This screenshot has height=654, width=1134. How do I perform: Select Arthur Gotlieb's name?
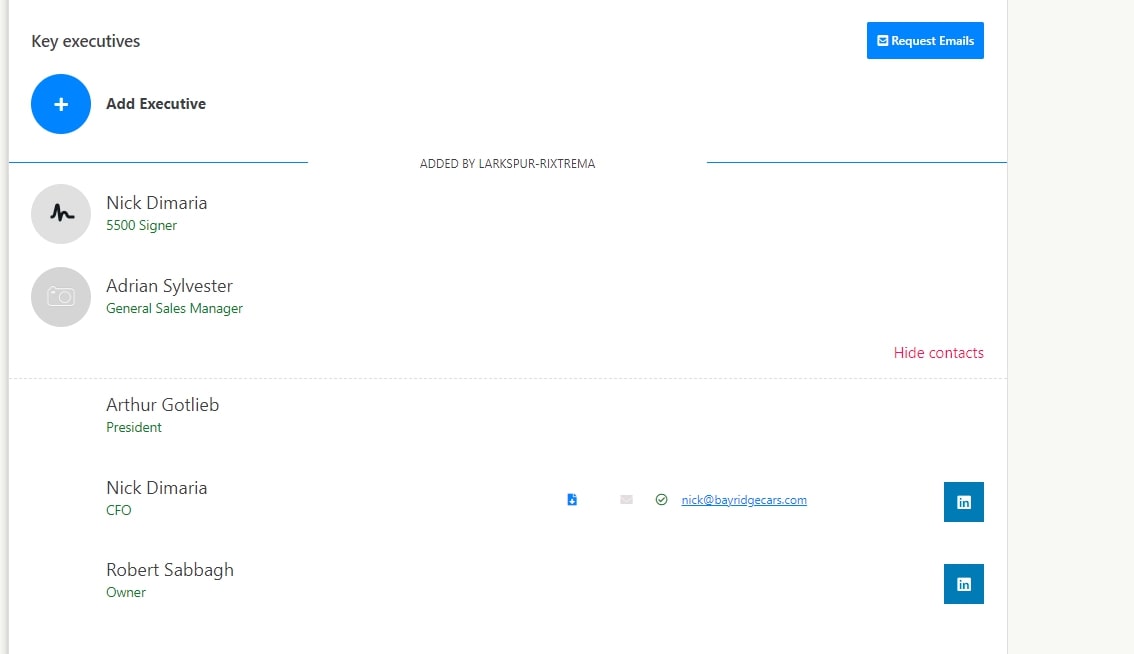click(x=162, y=405)
